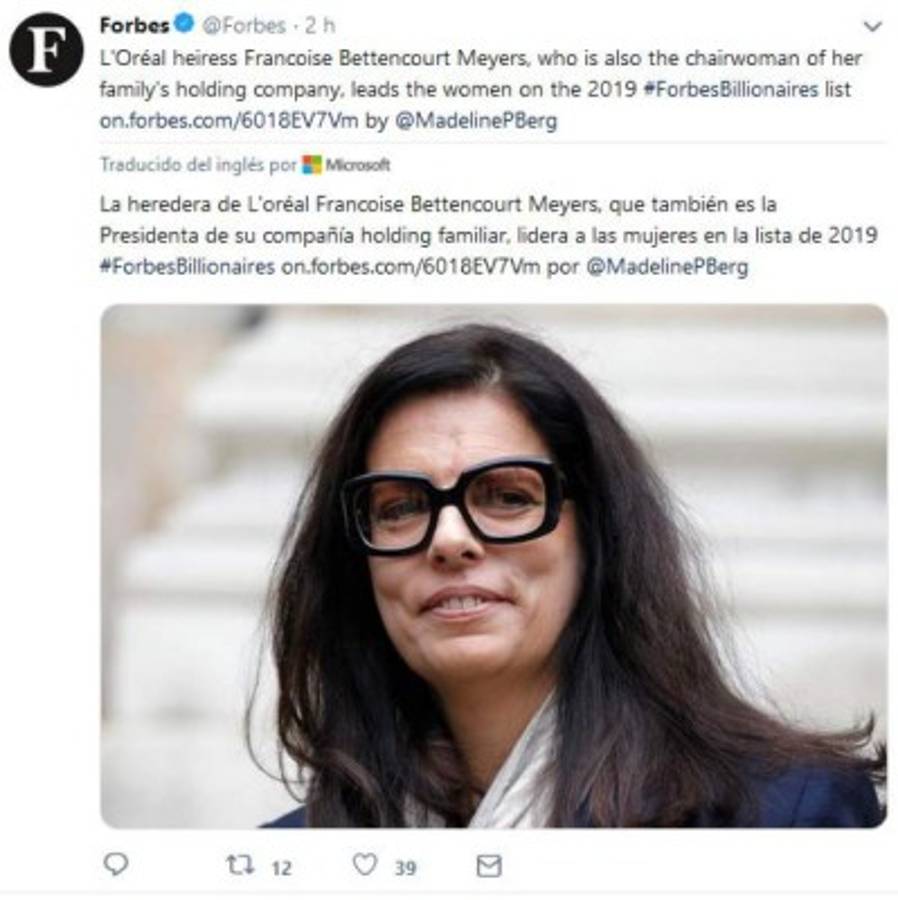
Task: Click the reply speech bubble icon
Action: click(x=116, y=865)
